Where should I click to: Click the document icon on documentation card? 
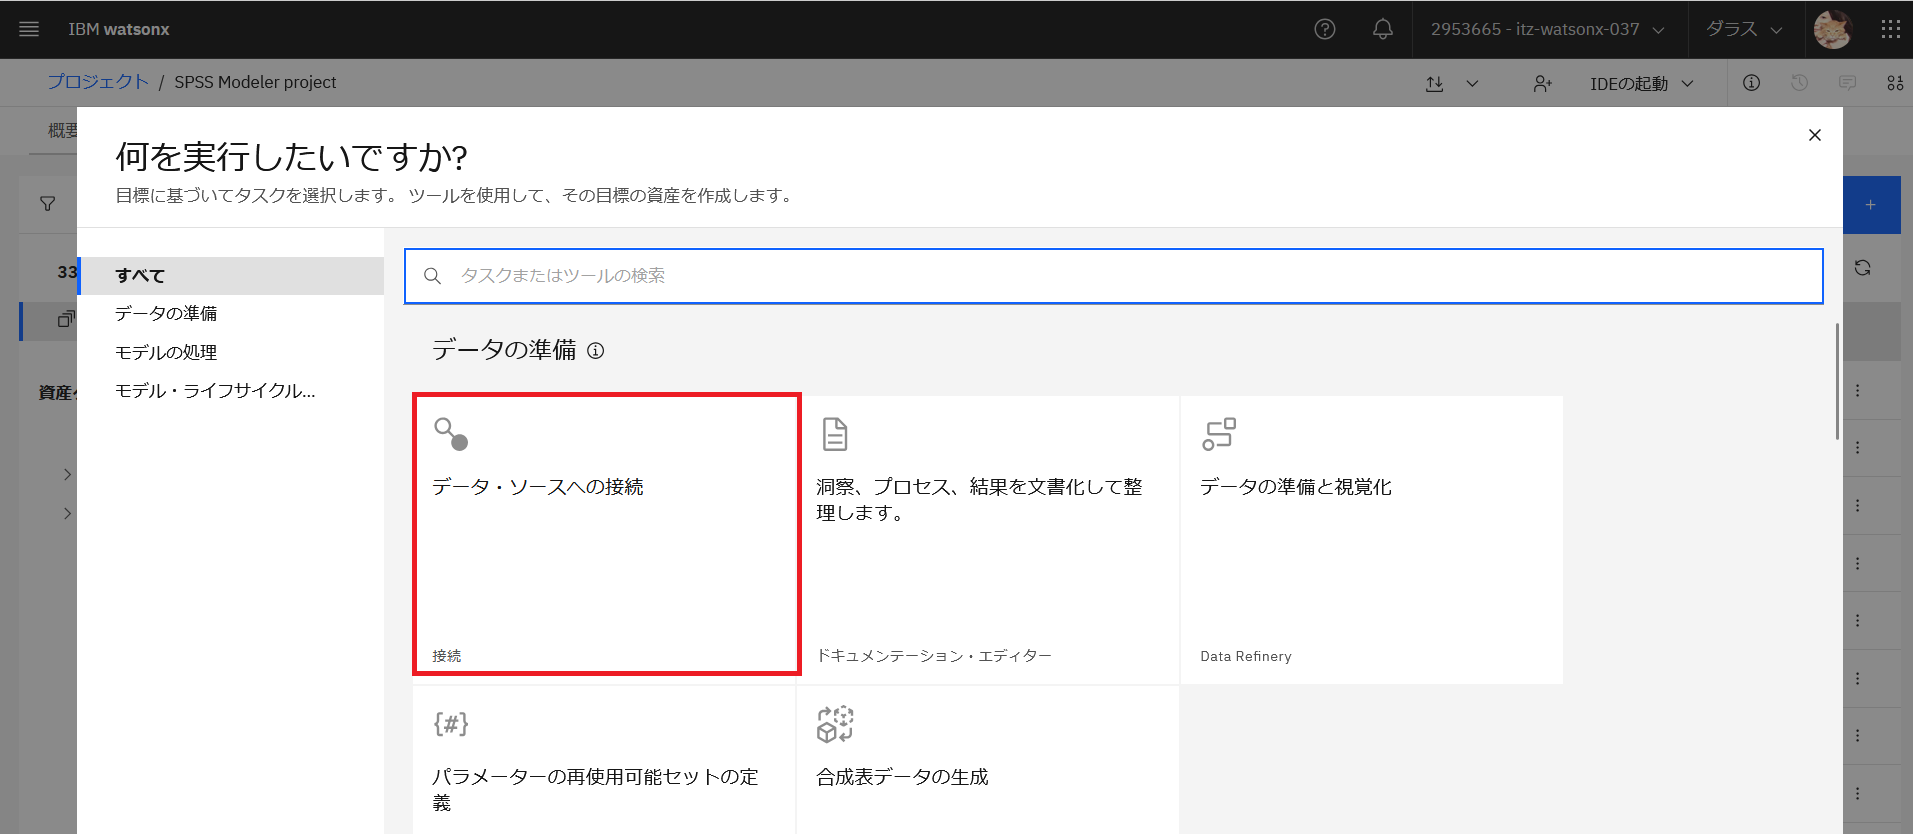[x=835, y=434]
